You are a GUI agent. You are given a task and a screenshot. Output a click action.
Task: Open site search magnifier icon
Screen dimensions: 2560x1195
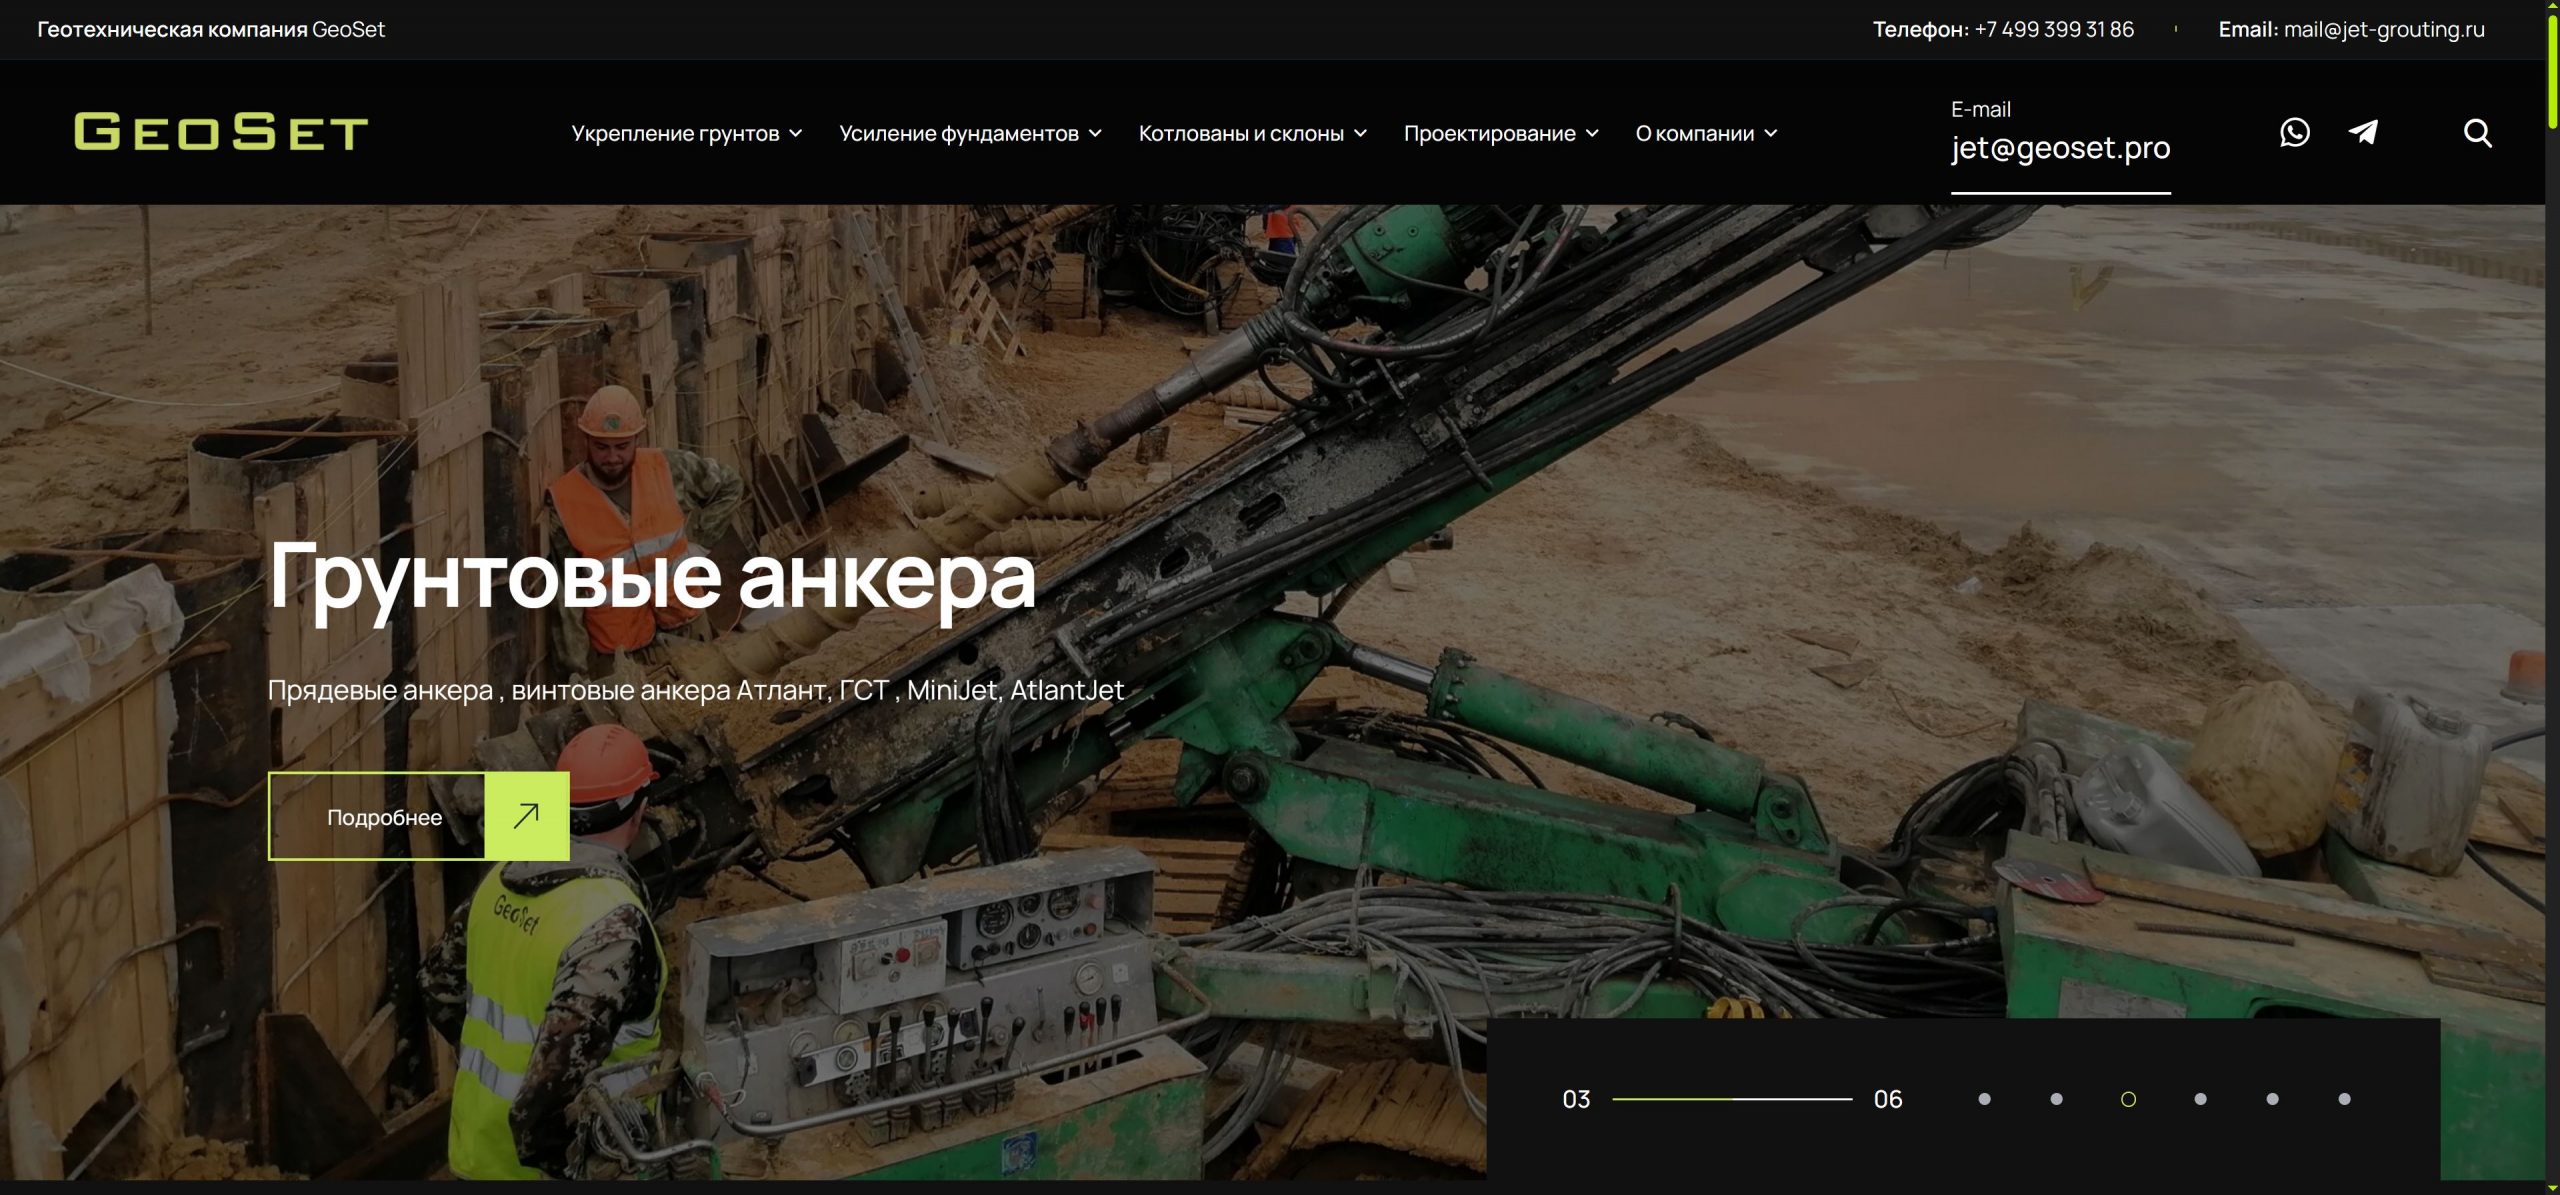pos(2477,133)
